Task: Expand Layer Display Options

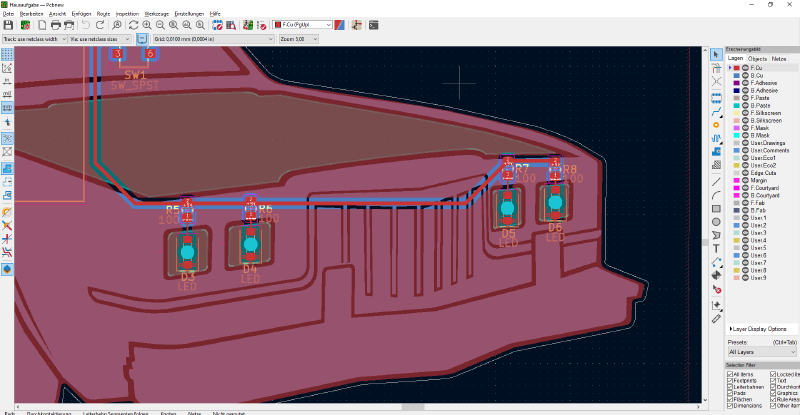Action: point(758,329)
